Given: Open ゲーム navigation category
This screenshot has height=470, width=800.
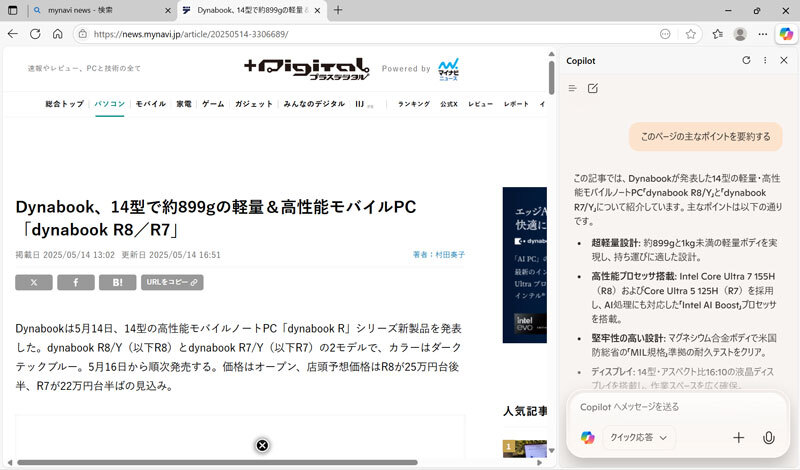Looking at the screenshot, I should tap(213, 104).
